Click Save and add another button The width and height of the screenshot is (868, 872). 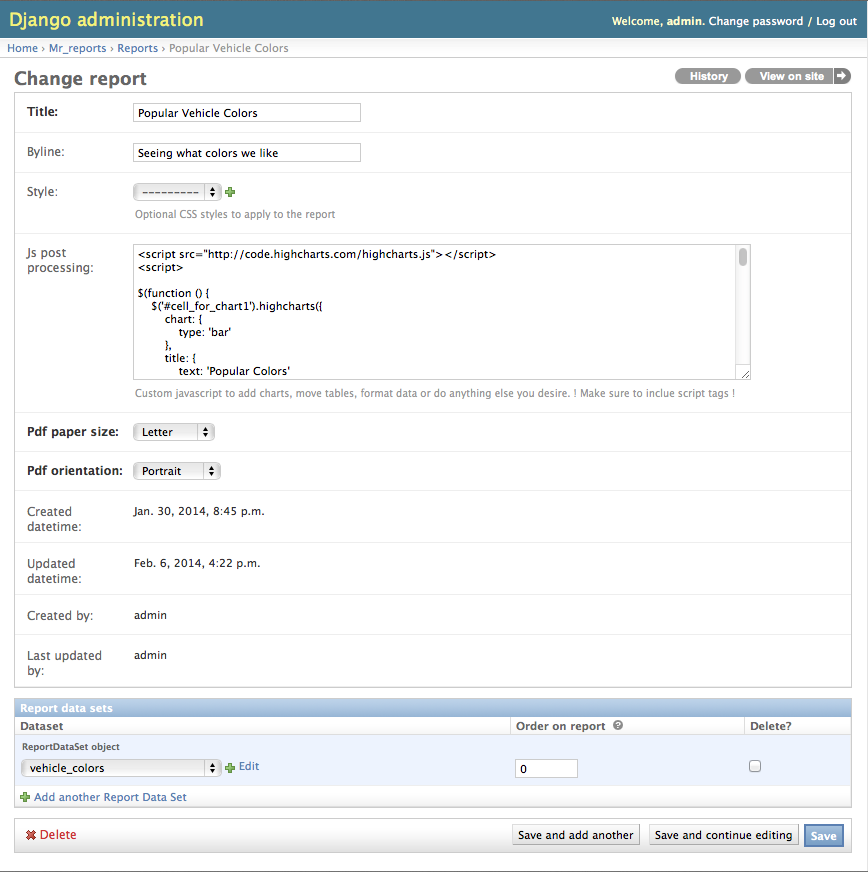coord(576,835)
